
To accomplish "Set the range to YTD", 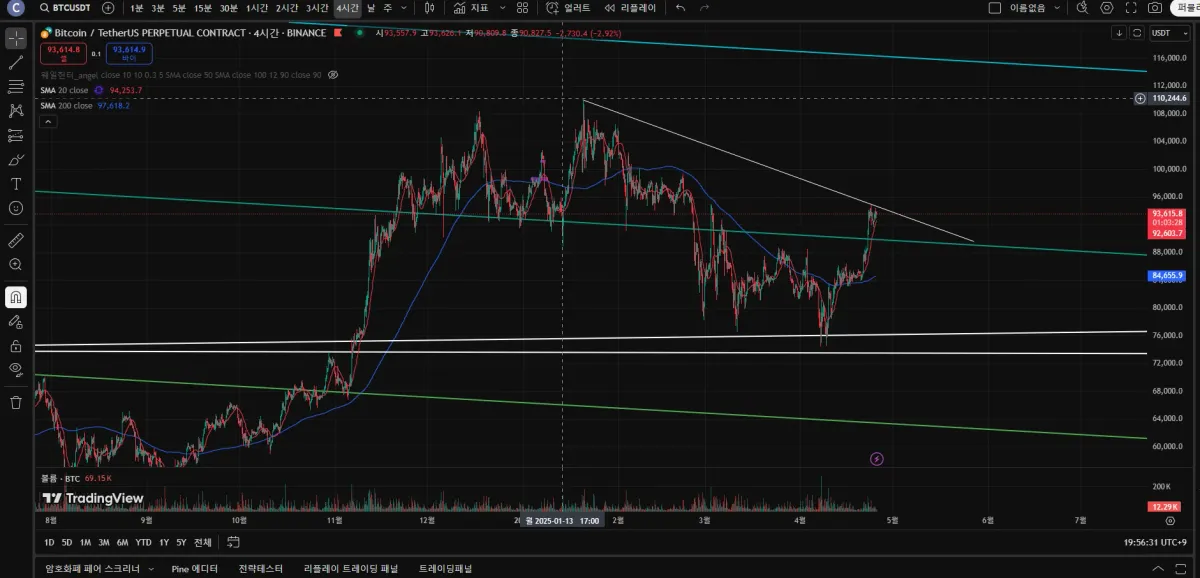I will pos(144,542).
